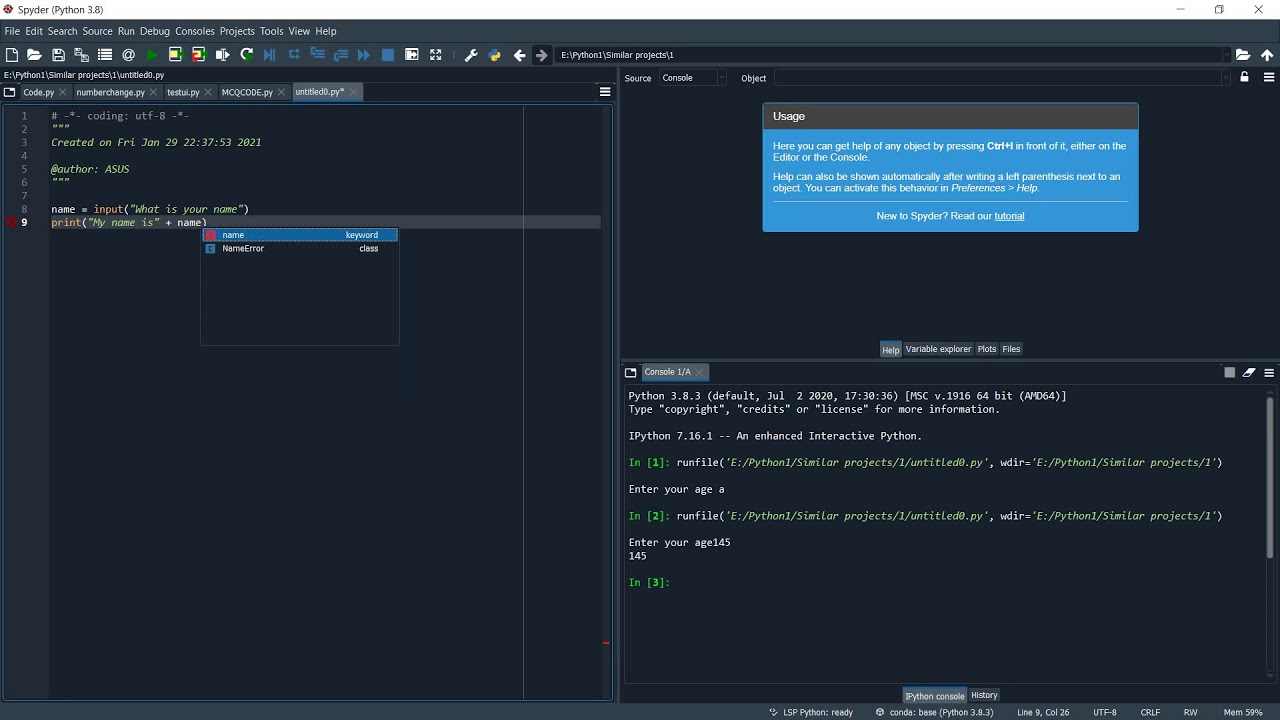Open the File menu
1280x720 pixels.
(12, 31)
